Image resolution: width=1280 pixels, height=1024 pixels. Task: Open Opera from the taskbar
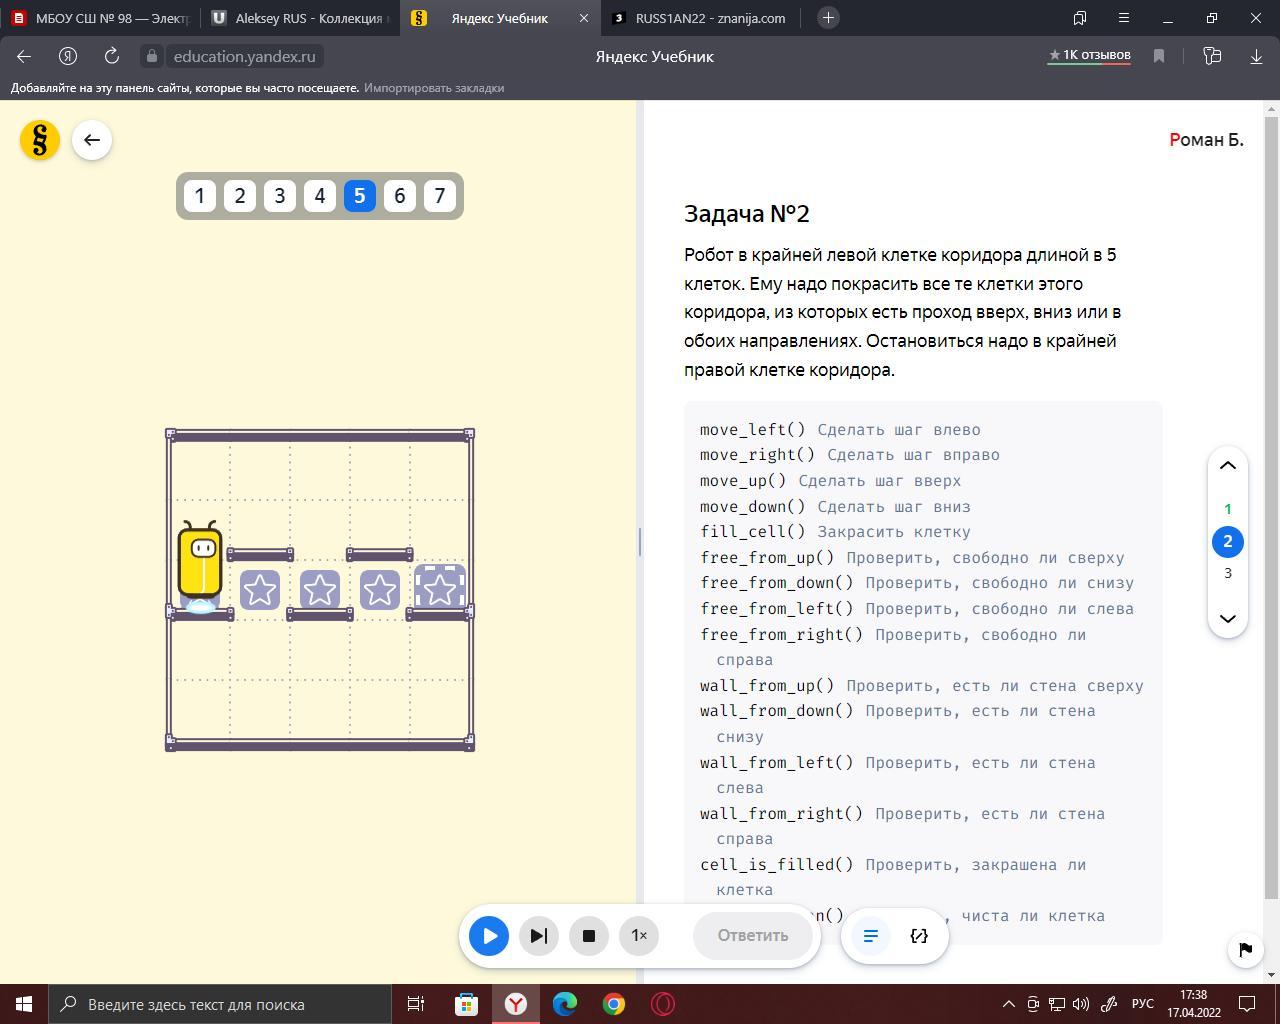(663, 1004)
